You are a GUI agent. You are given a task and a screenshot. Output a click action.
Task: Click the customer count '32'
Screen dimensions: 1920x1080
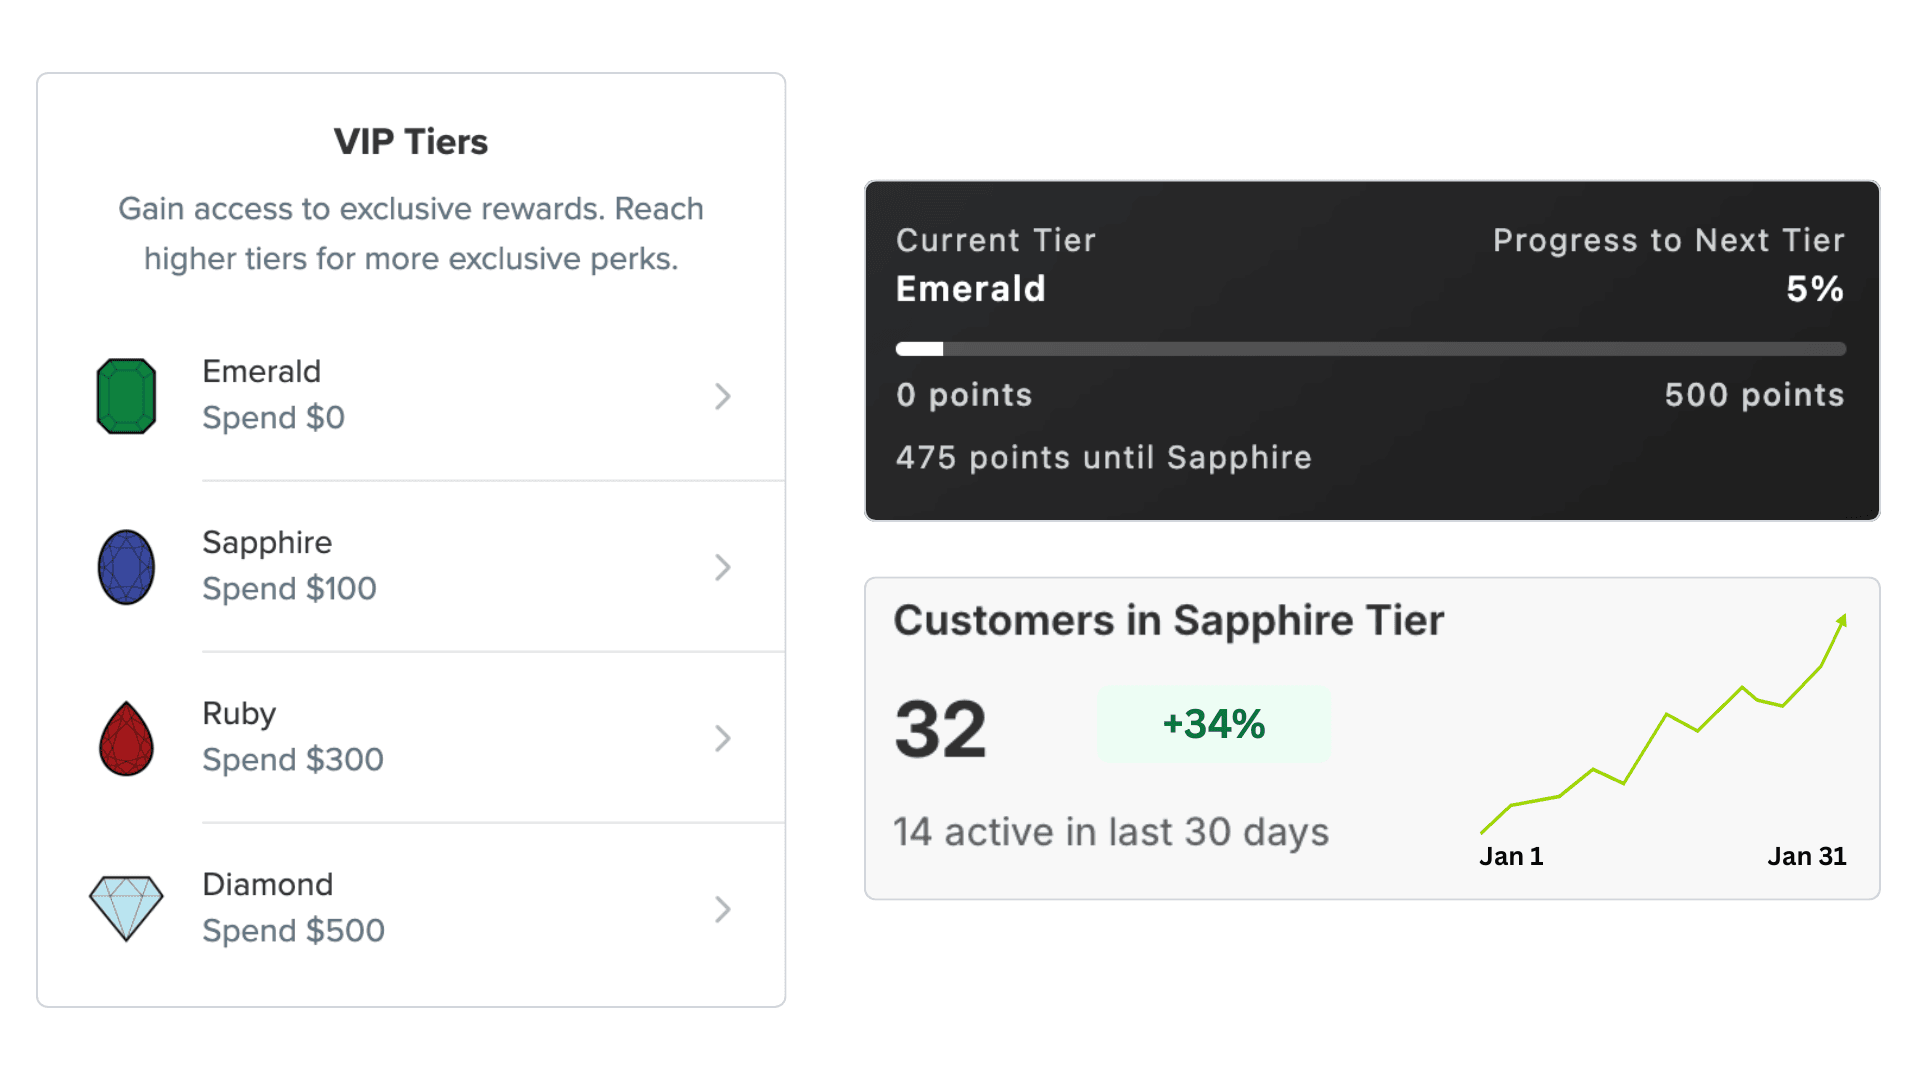(x=940, y=729)
